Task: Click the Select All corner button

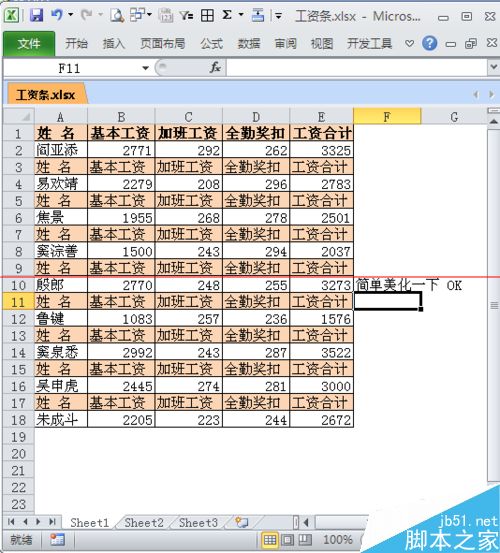Action: (19, 117)
